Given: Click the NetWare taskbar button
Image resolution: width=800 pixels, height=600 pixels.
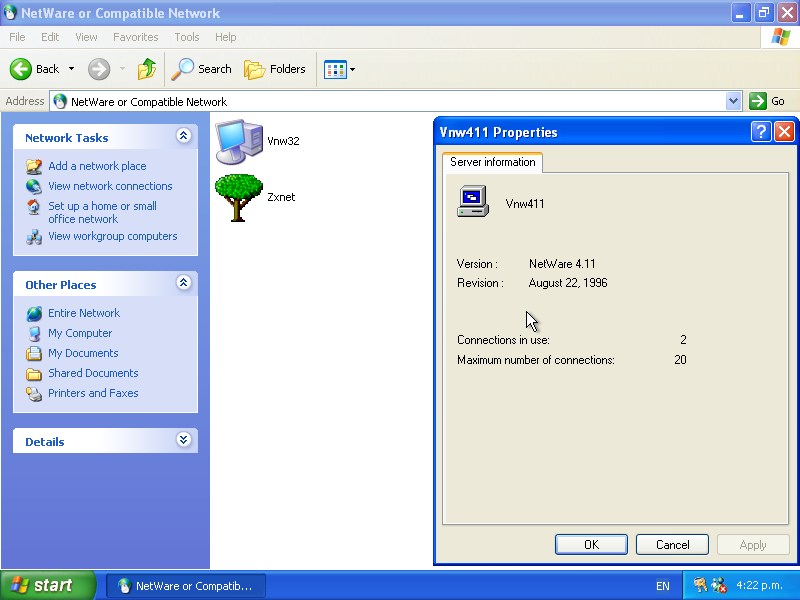Looking at the screenshot, I should point(186,586).
